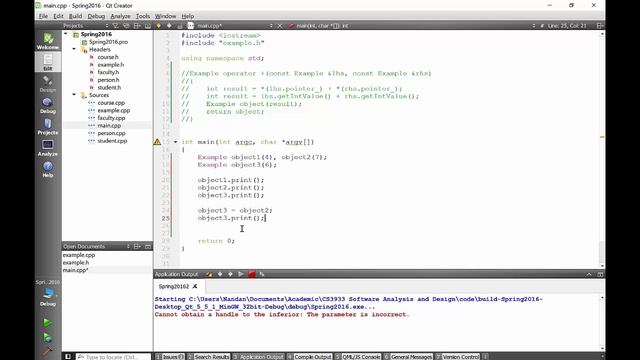Select Spring2016.pro file
The height and width of the screenshot is (360, 640).
click(108, 42)
